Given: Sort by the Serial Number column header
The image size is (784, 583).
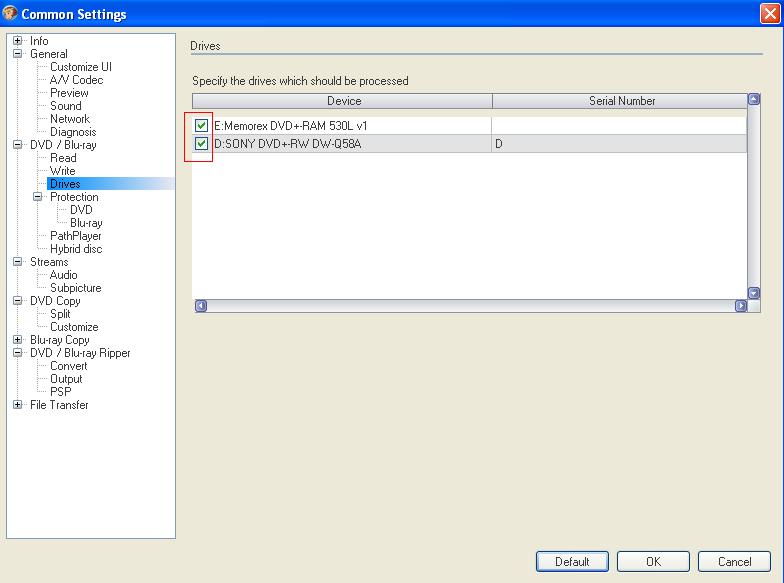Looking at the screenshot, I should (620, 100).
